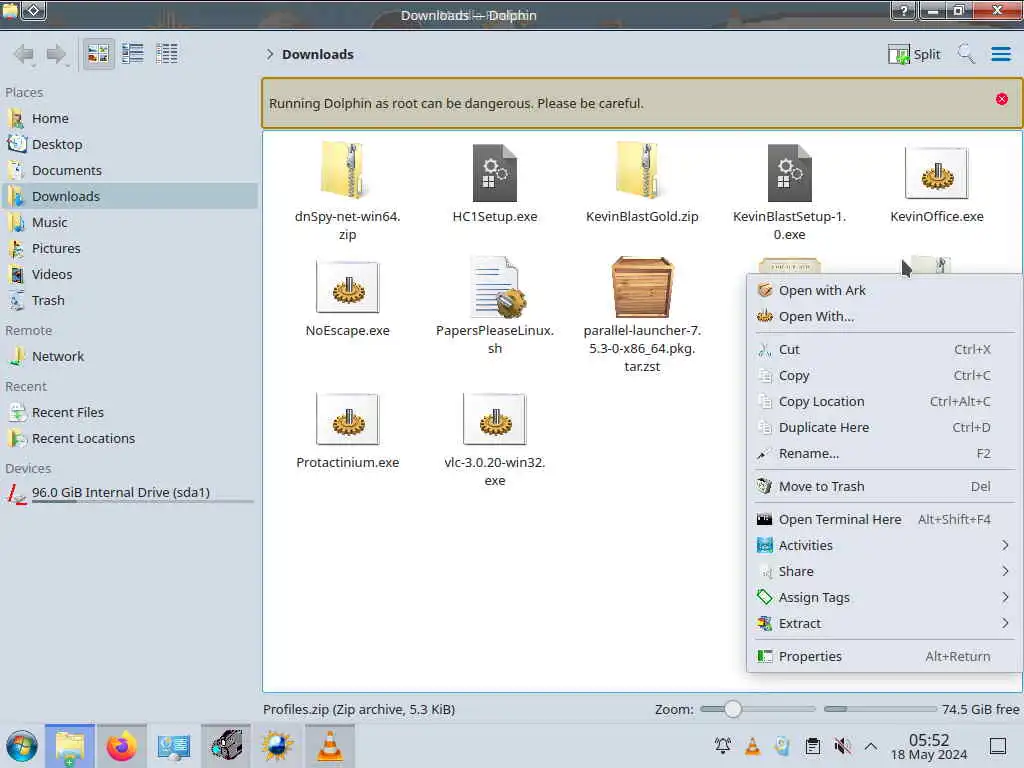Click the Split view button

914,54
